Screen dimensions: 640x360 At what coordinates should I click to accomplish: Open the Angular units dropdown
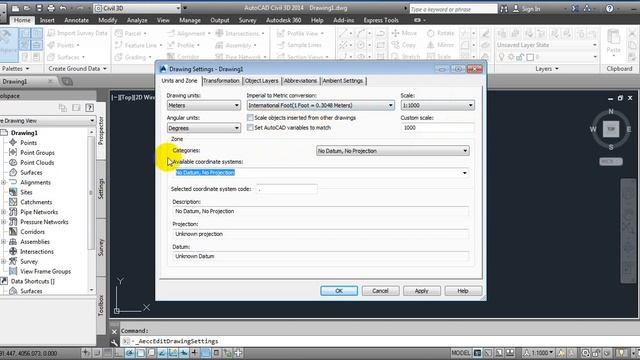tap(203, 128)
